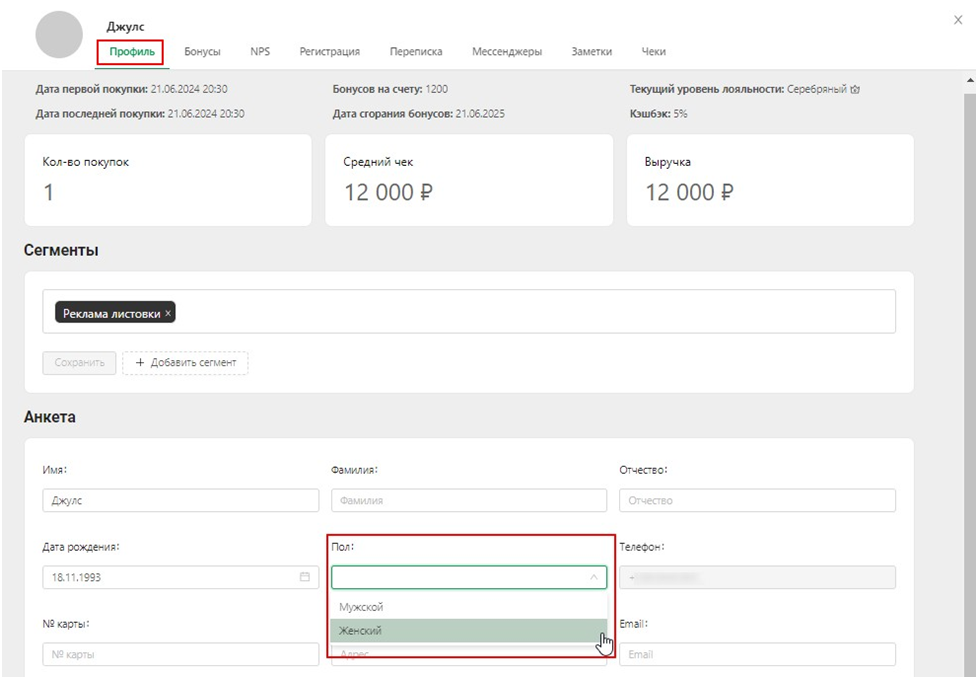Click Дата сгорания бонусов 21.06.2025
Screen dimensions: 978x679
click(419, 114)
